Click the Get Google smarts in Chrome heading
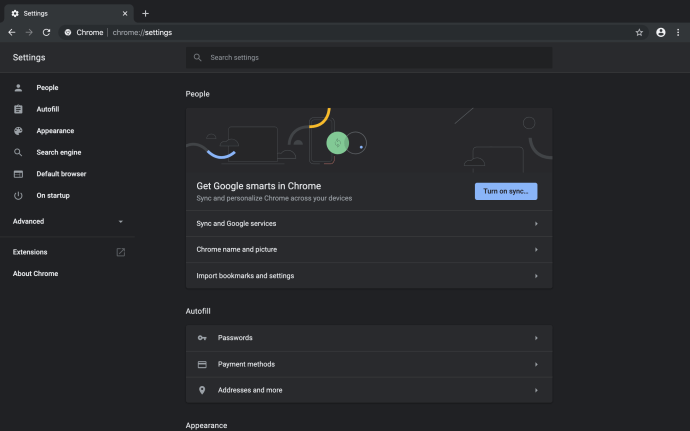 (259, 186)
